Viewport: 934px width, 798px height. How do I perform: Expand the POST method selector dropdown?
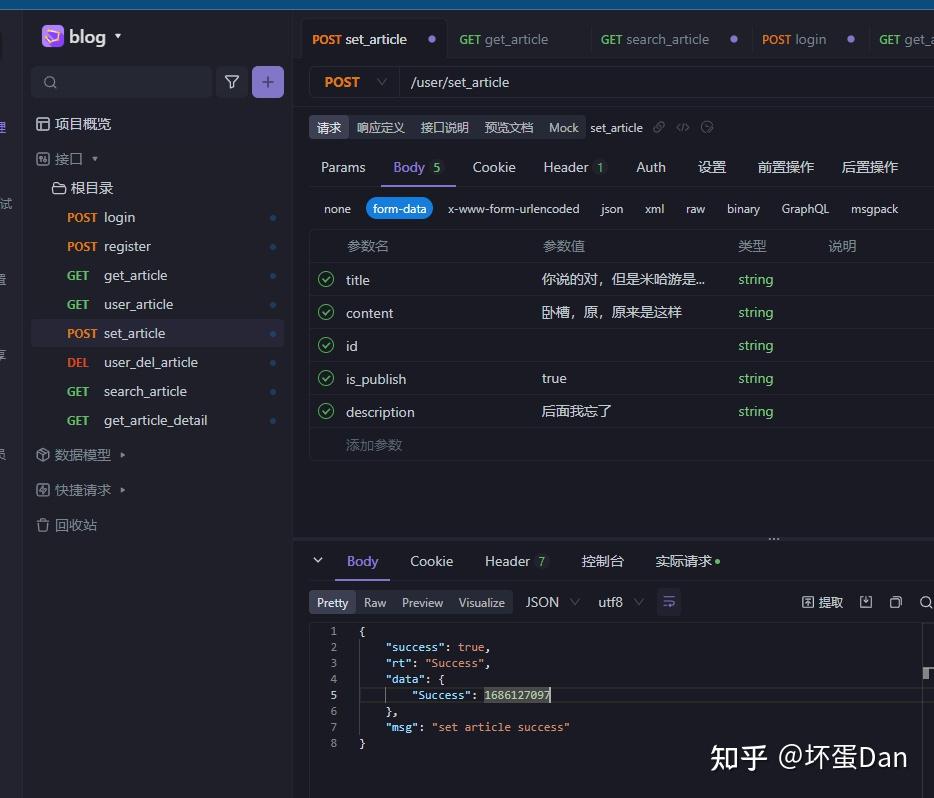[381, 82]
